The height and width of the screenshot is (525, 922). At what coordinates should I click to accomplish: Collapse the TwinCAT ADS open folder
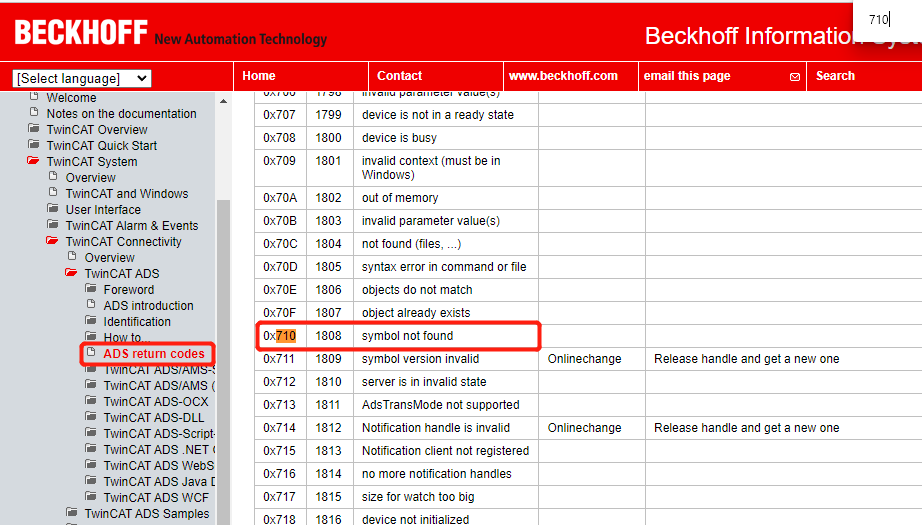(71, 272)
